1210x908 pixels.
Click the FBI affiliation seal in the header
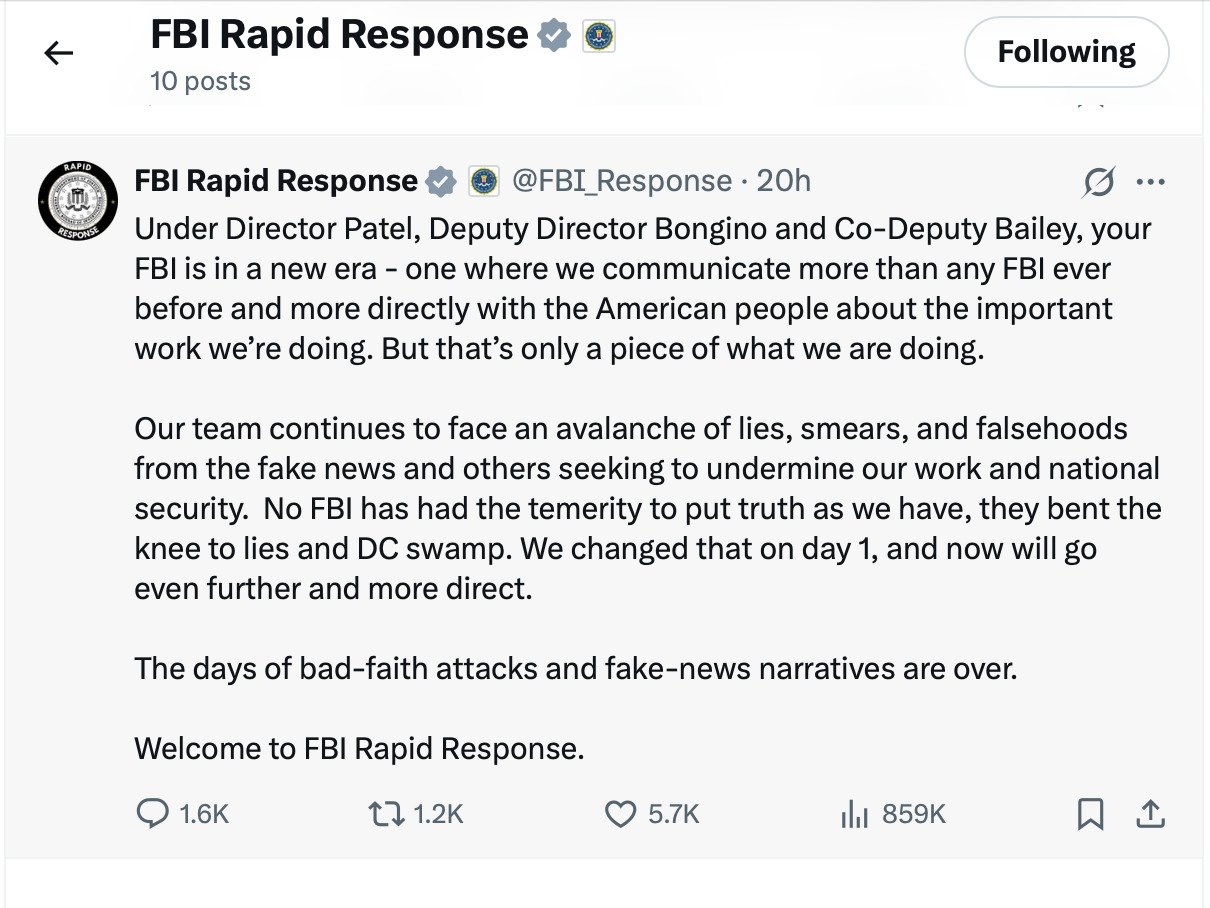coord(598,36)
